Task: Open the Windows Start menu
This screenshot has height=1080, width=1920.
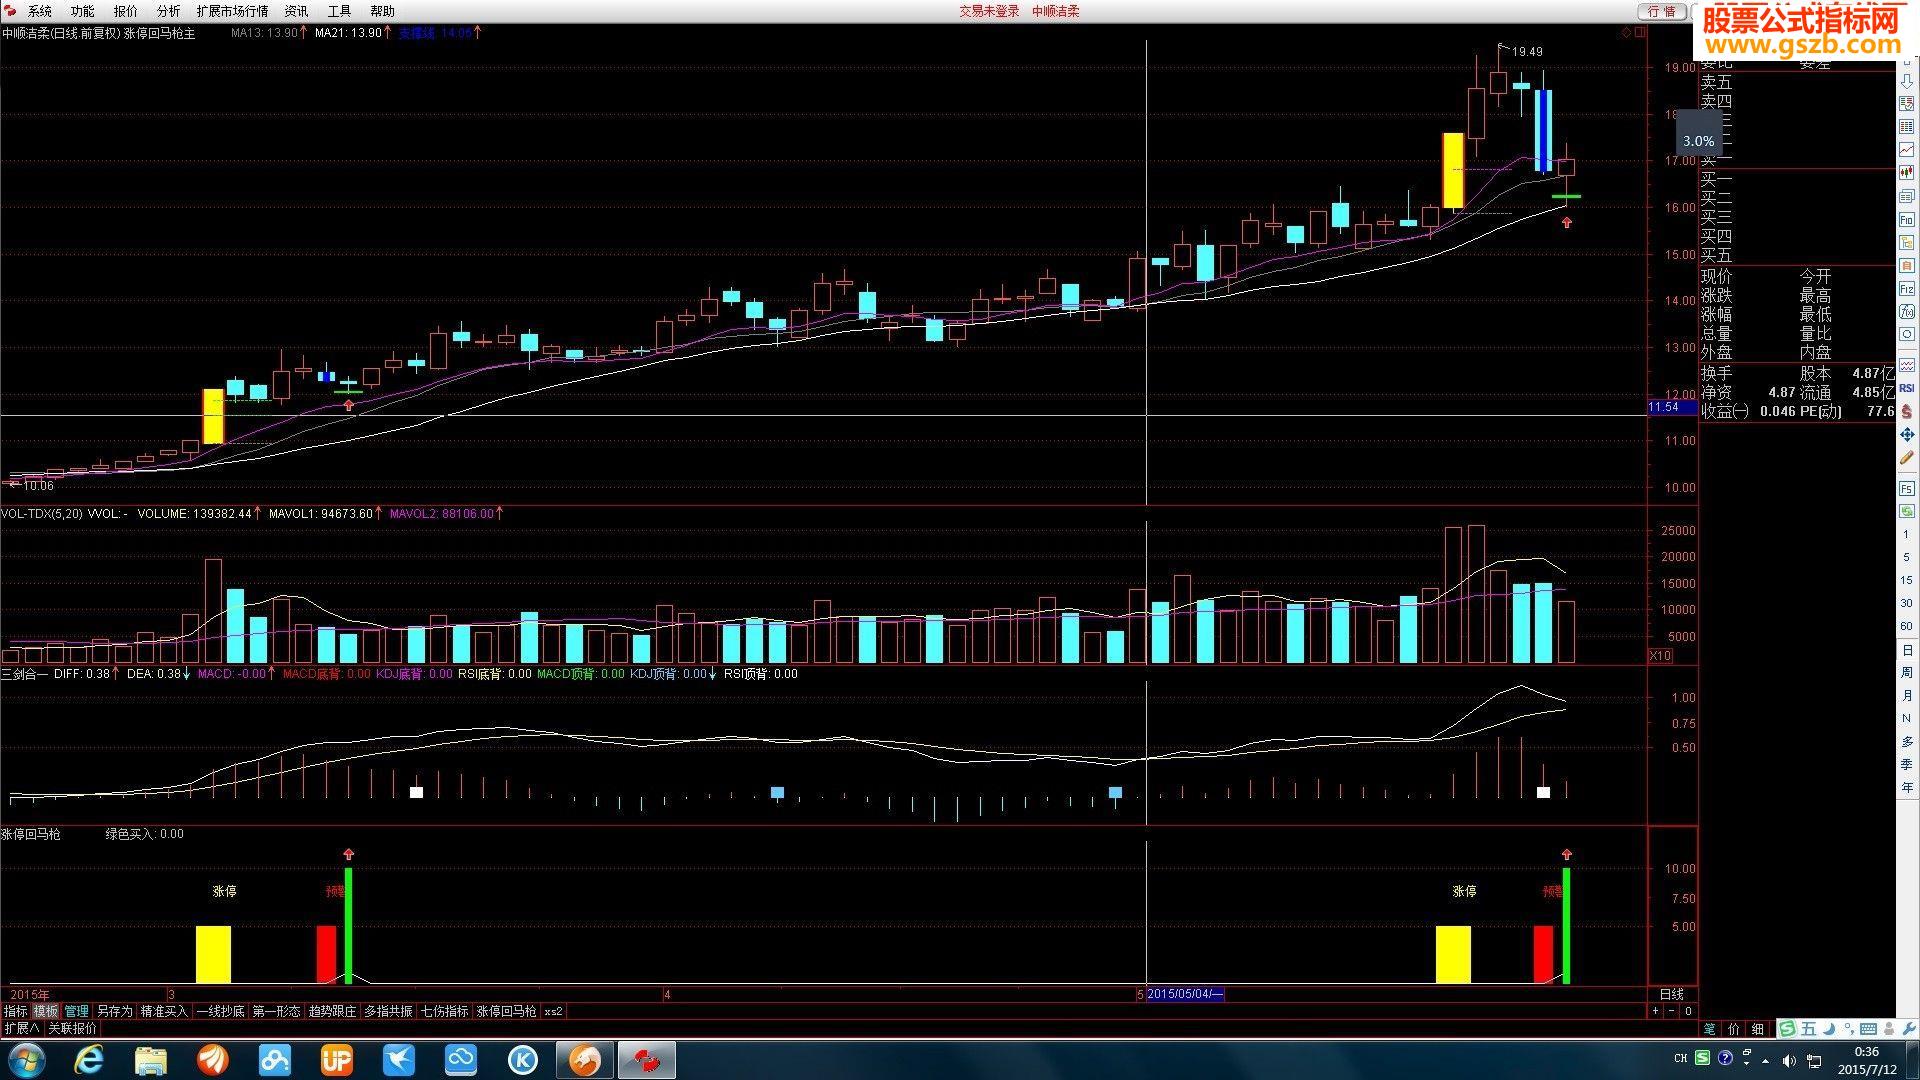Action: [25, 1059]
